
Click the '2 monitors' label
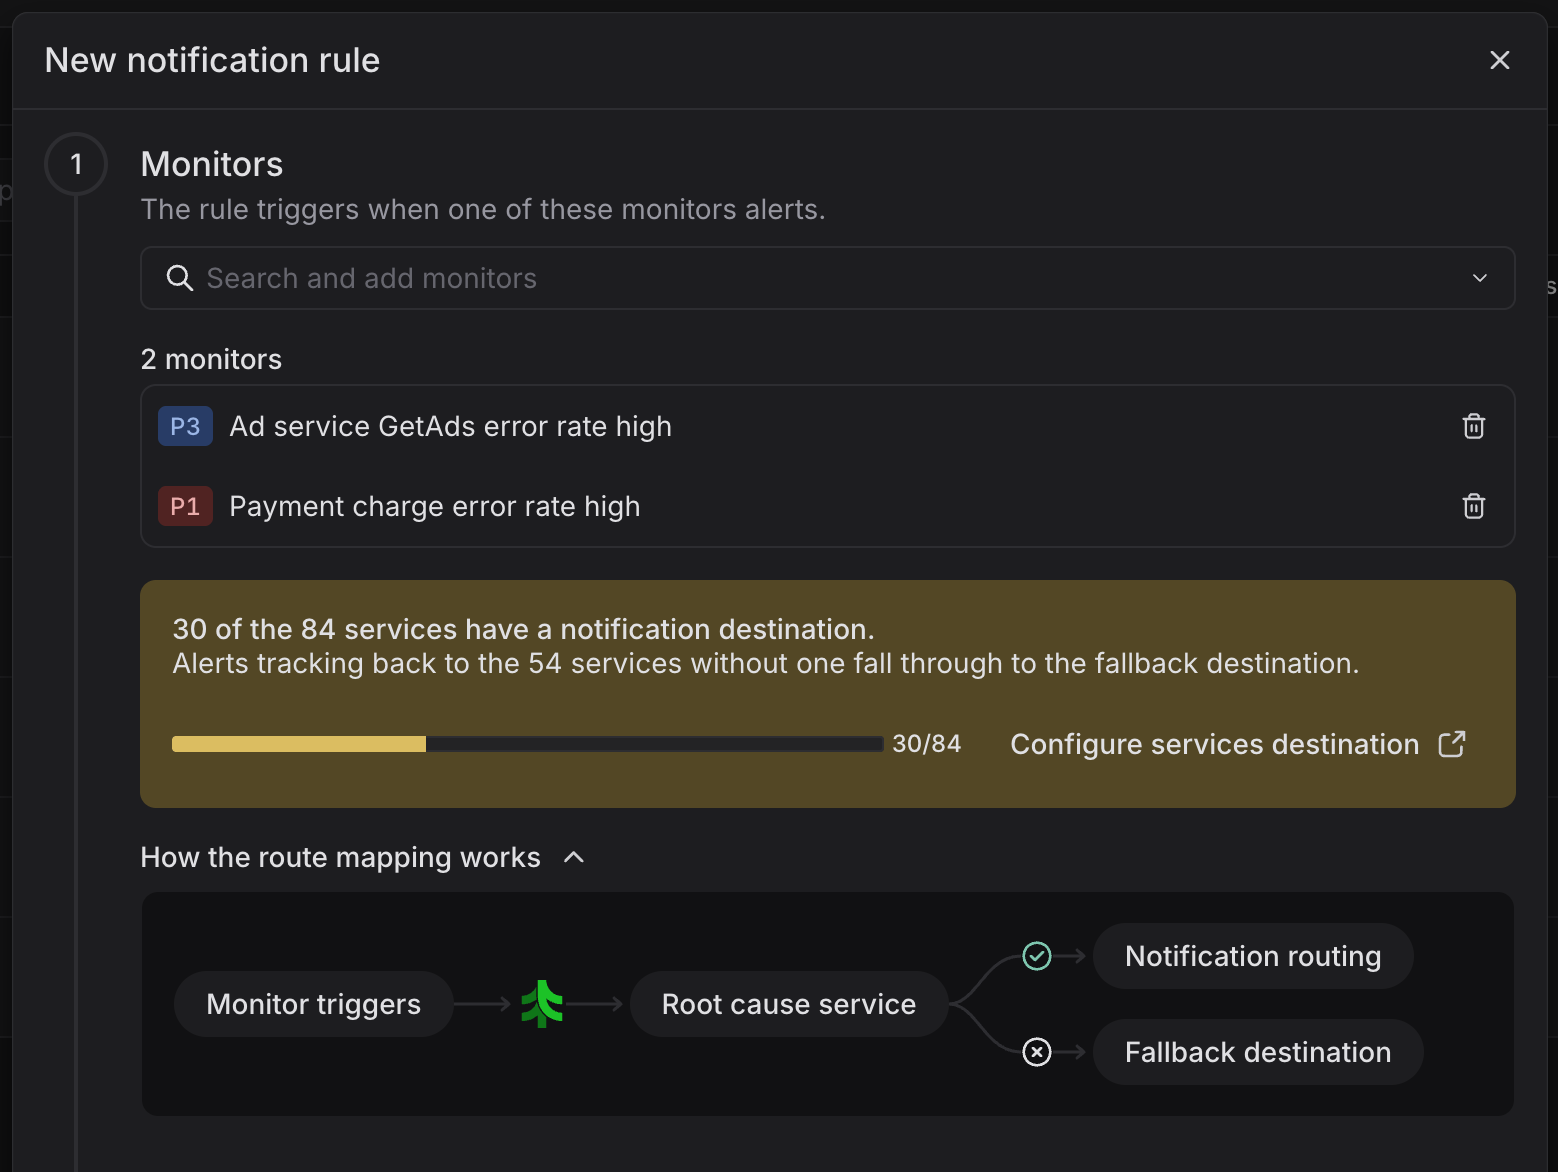point(211,359)
